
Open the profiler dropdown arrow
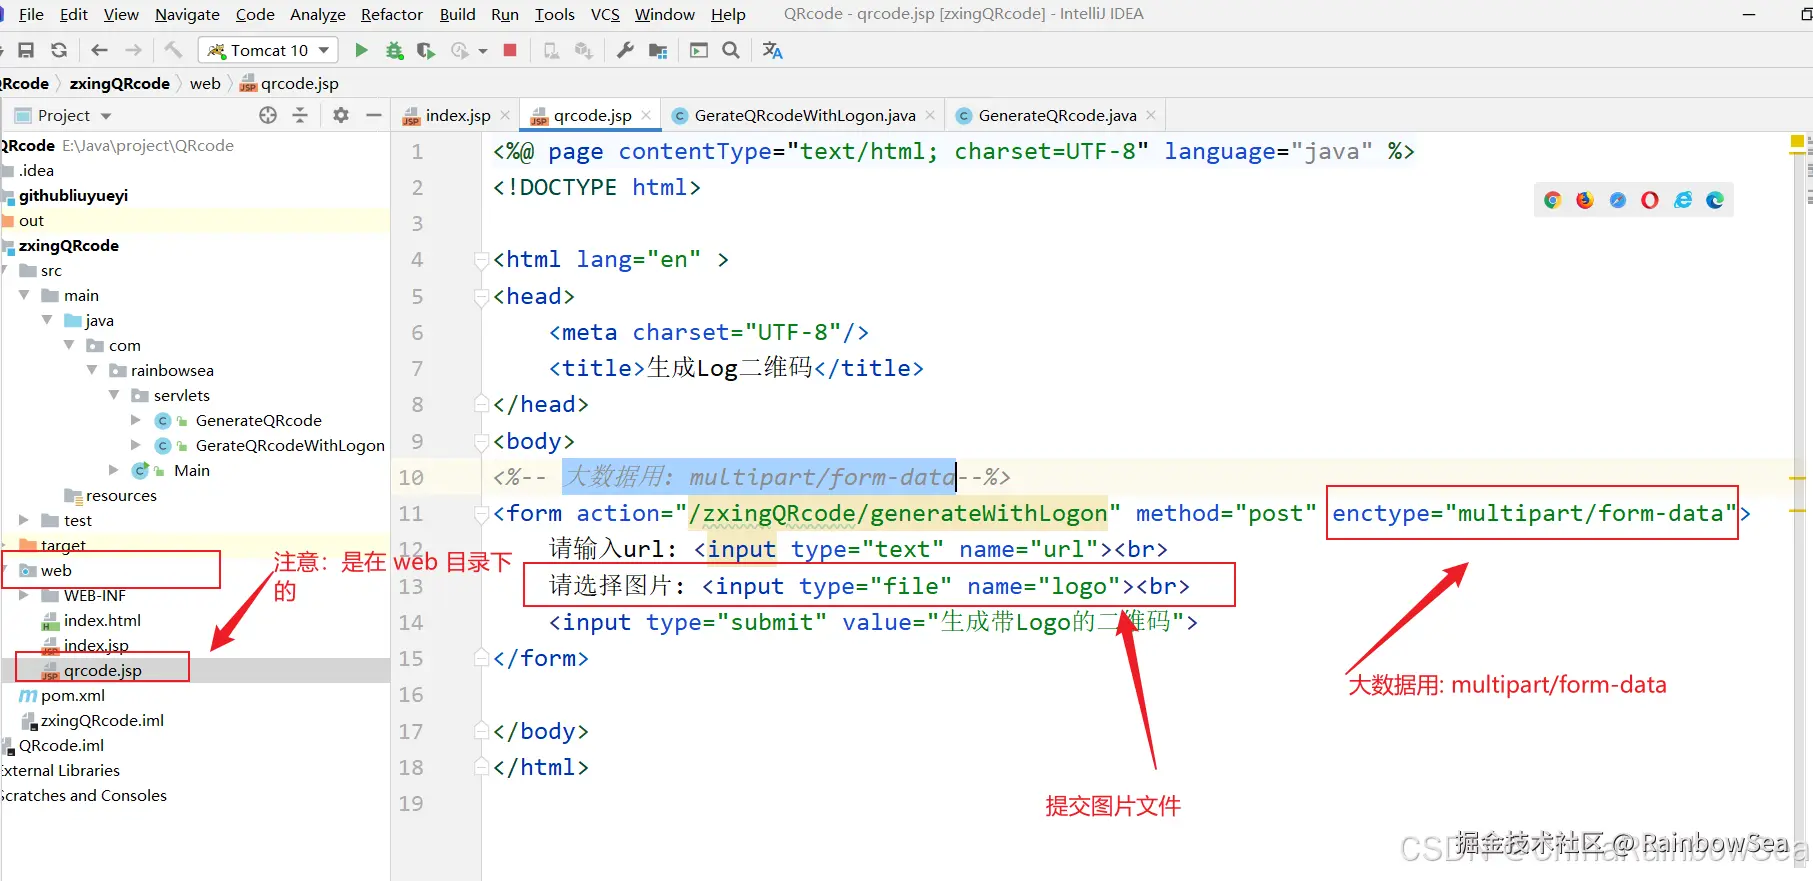pos(483,51)
